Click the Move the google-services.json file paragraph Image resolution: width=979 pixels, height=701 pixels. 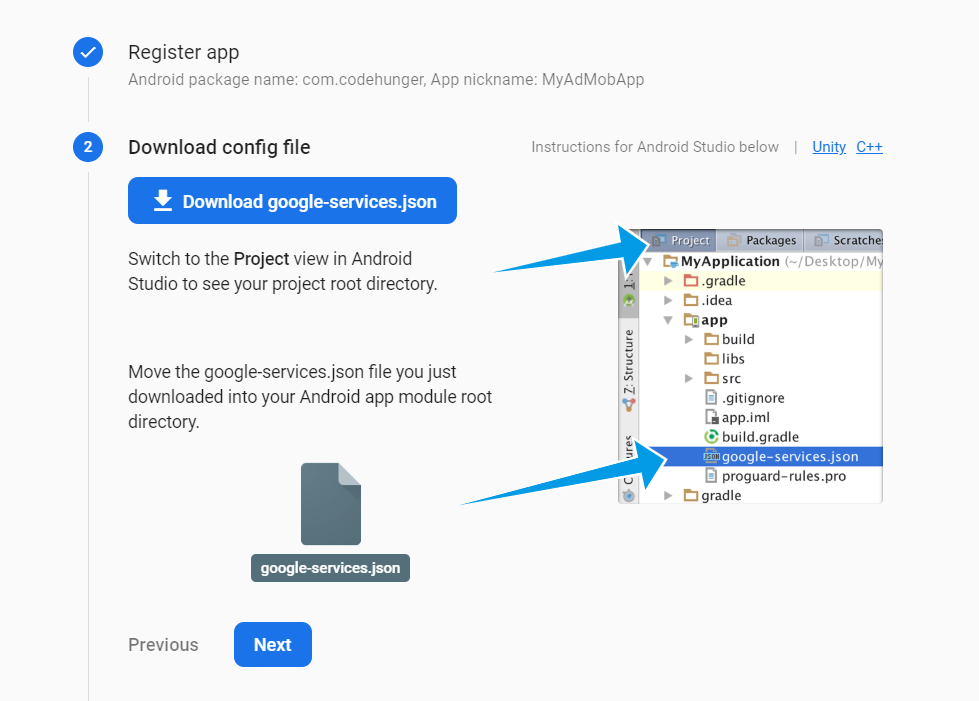pos(310,396)
